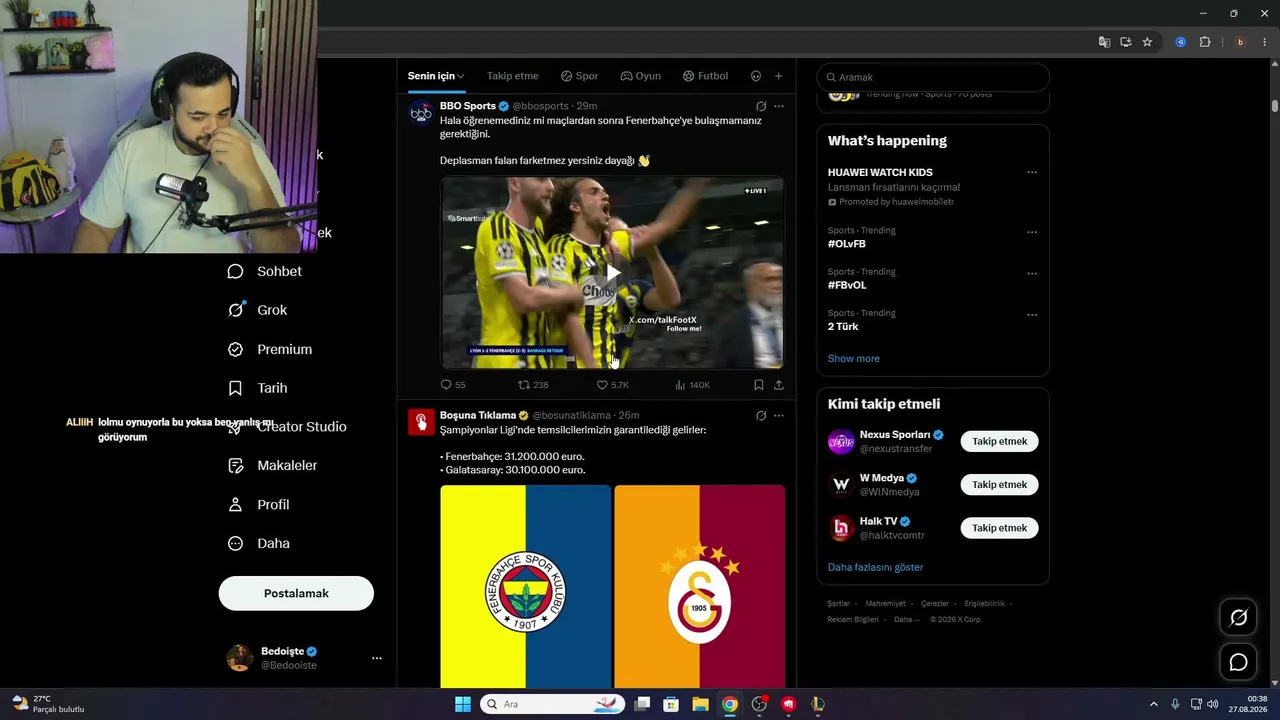This screenshot has width=1280, height=720.
Task: Open more options for HUAWEI WATCH KIDS
Action: click(x=1032, y=172)
